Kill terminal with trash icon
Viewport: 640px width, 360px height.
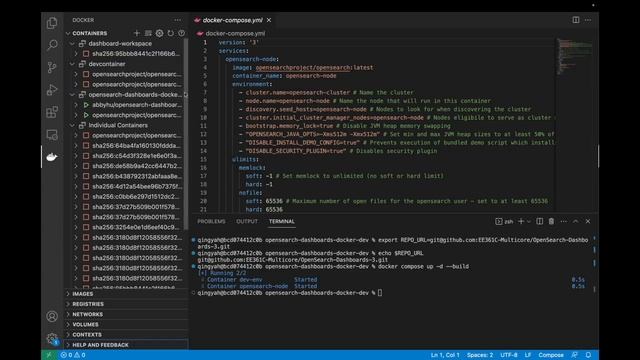pos(551,221)
